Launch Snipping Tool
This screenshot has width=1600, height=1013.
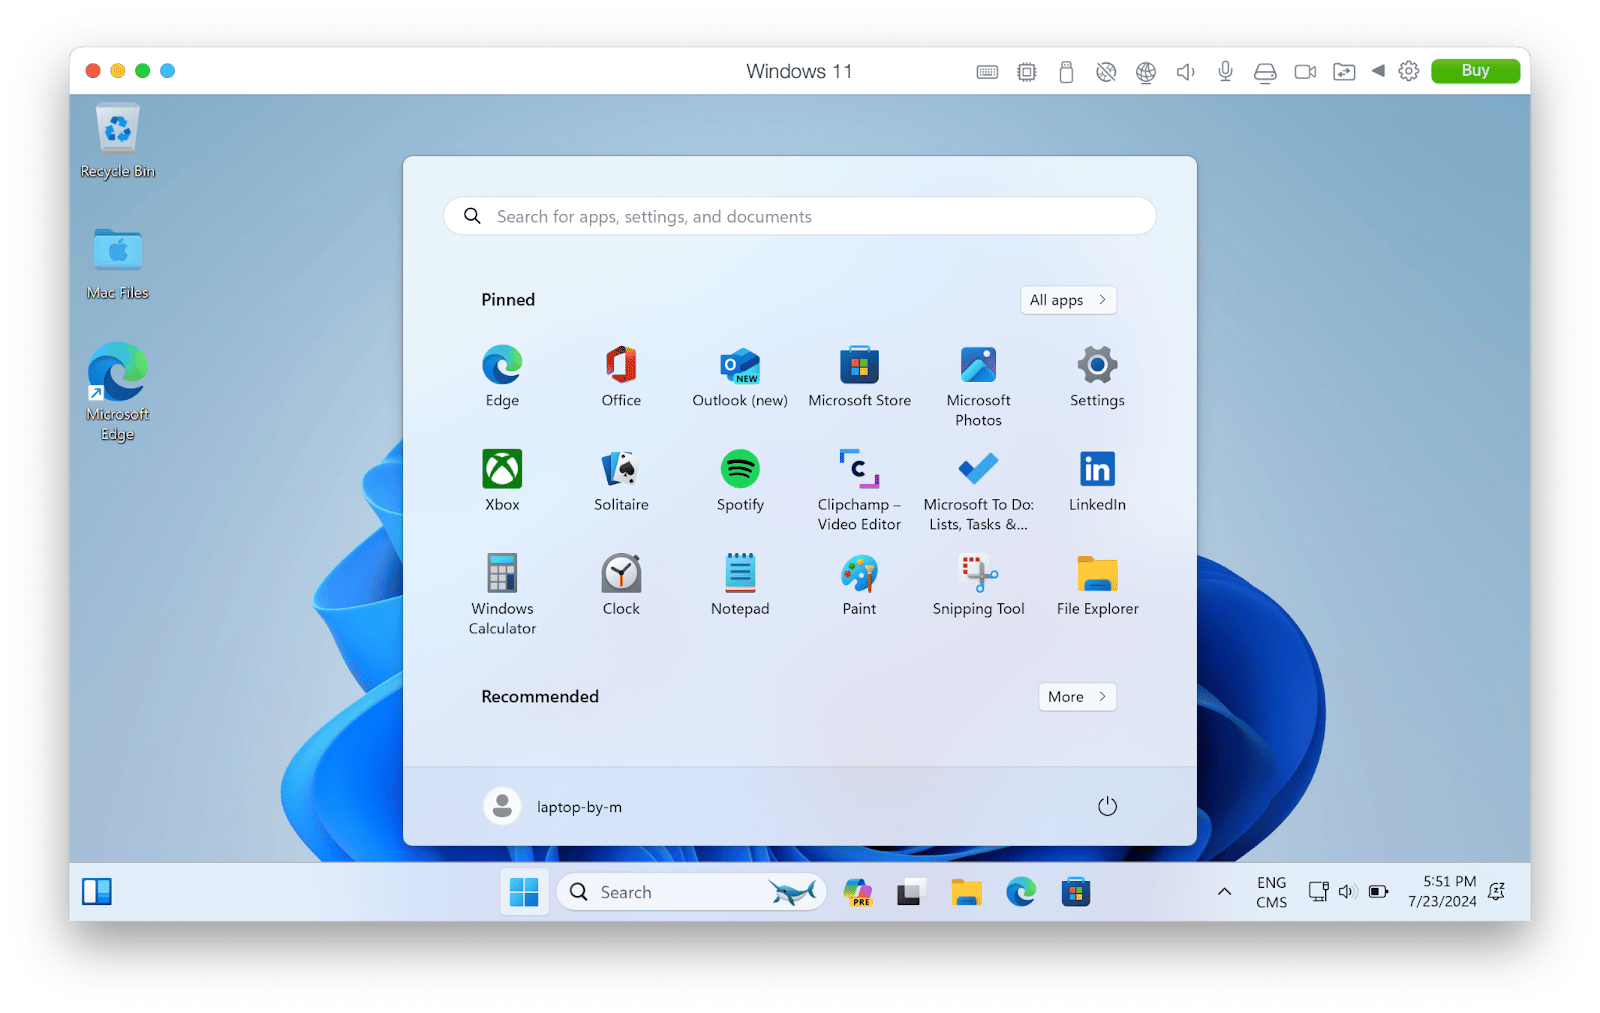pyautogui.click(x=978, y=584)
